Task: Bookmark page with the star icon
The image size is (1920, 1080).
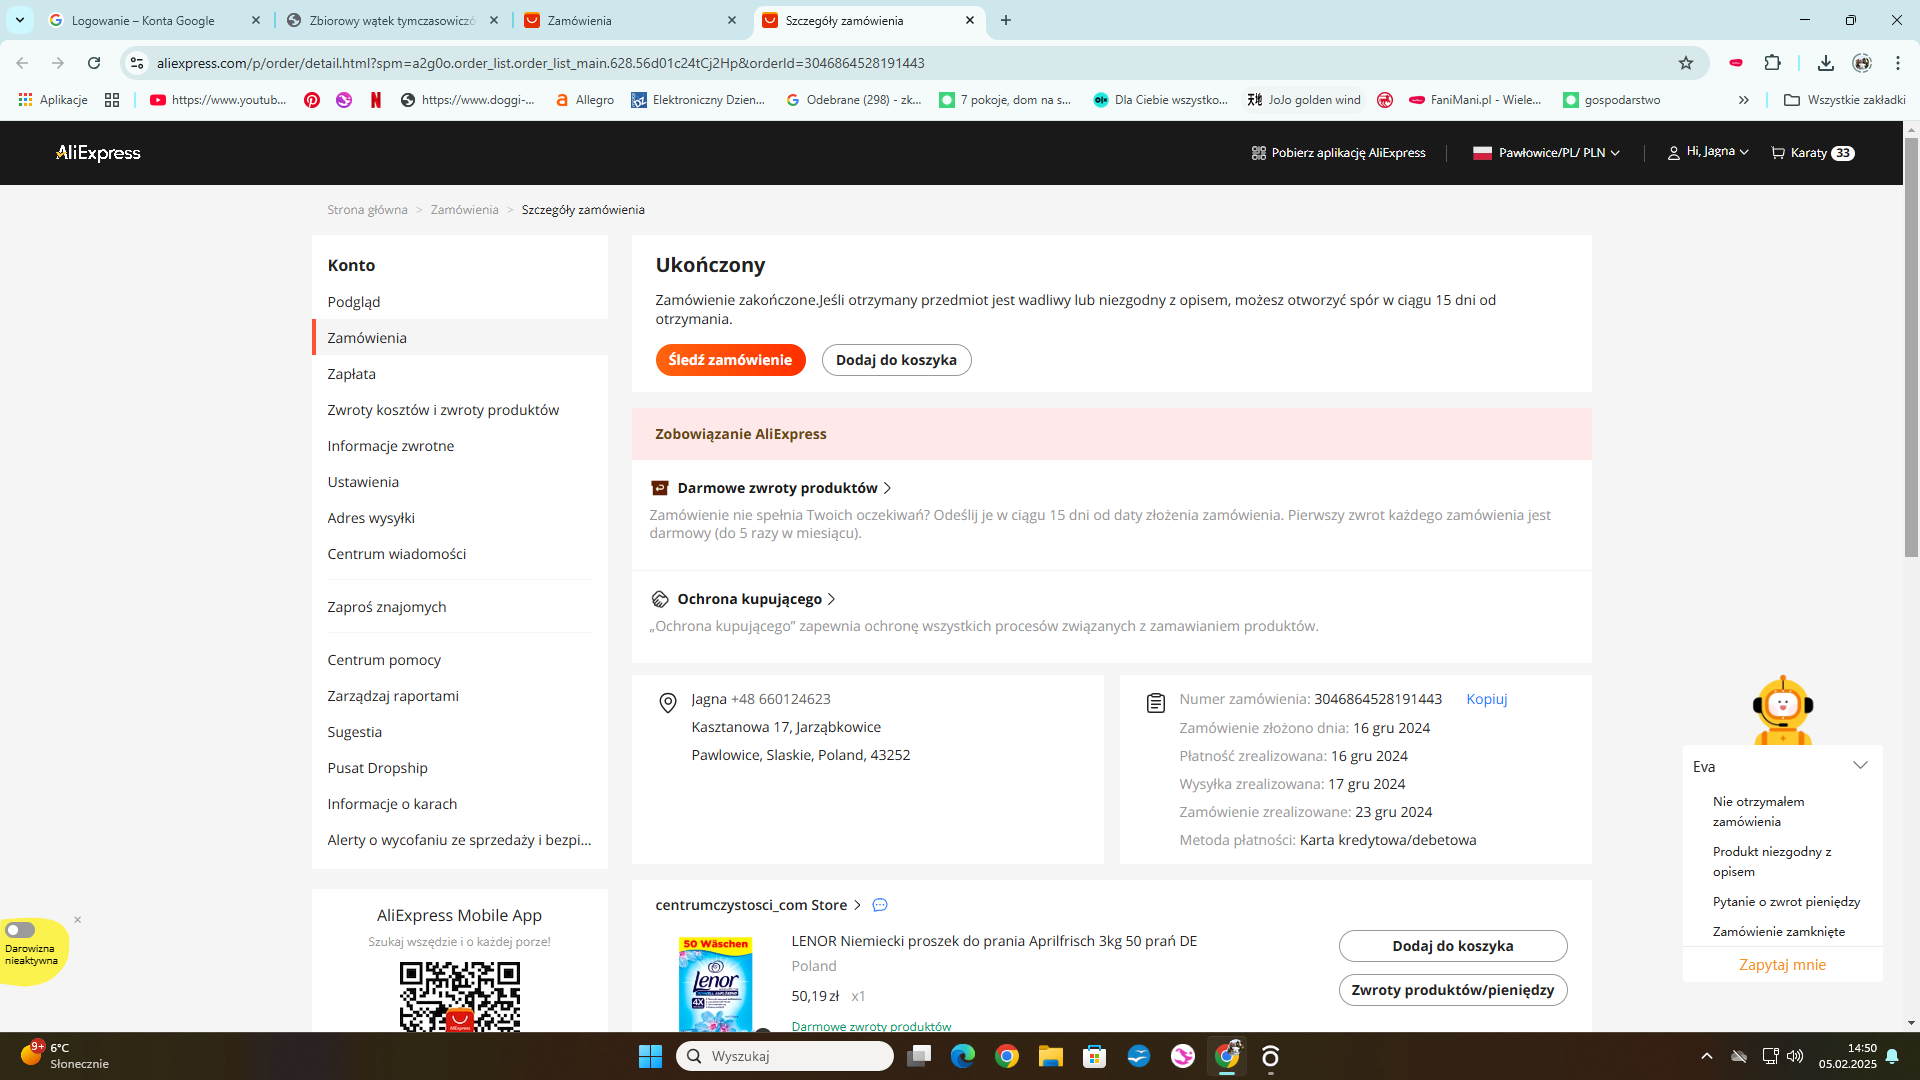Action: [x=1686, y=63]
